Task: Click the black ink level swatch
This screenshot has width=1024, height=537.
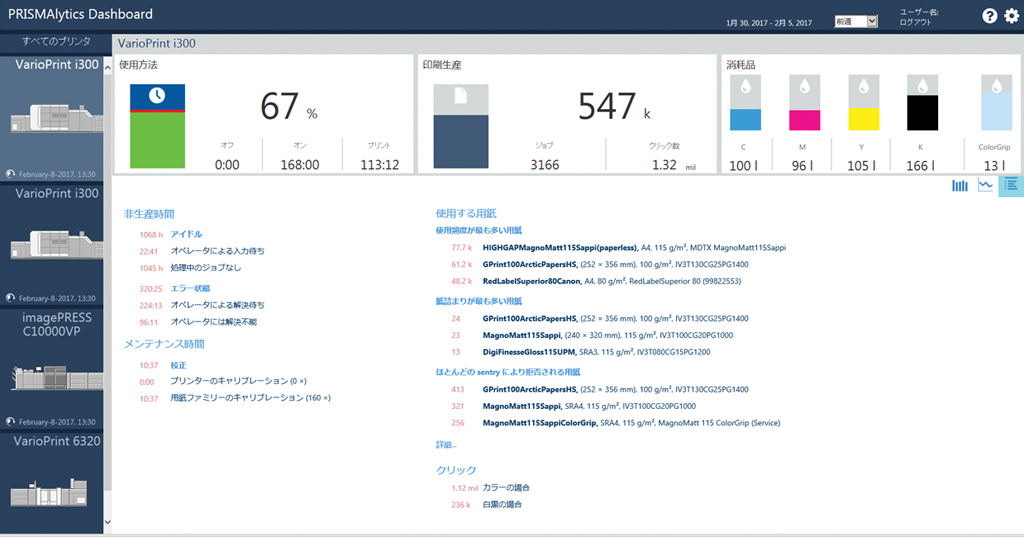Action: click(x=923, y=113)
